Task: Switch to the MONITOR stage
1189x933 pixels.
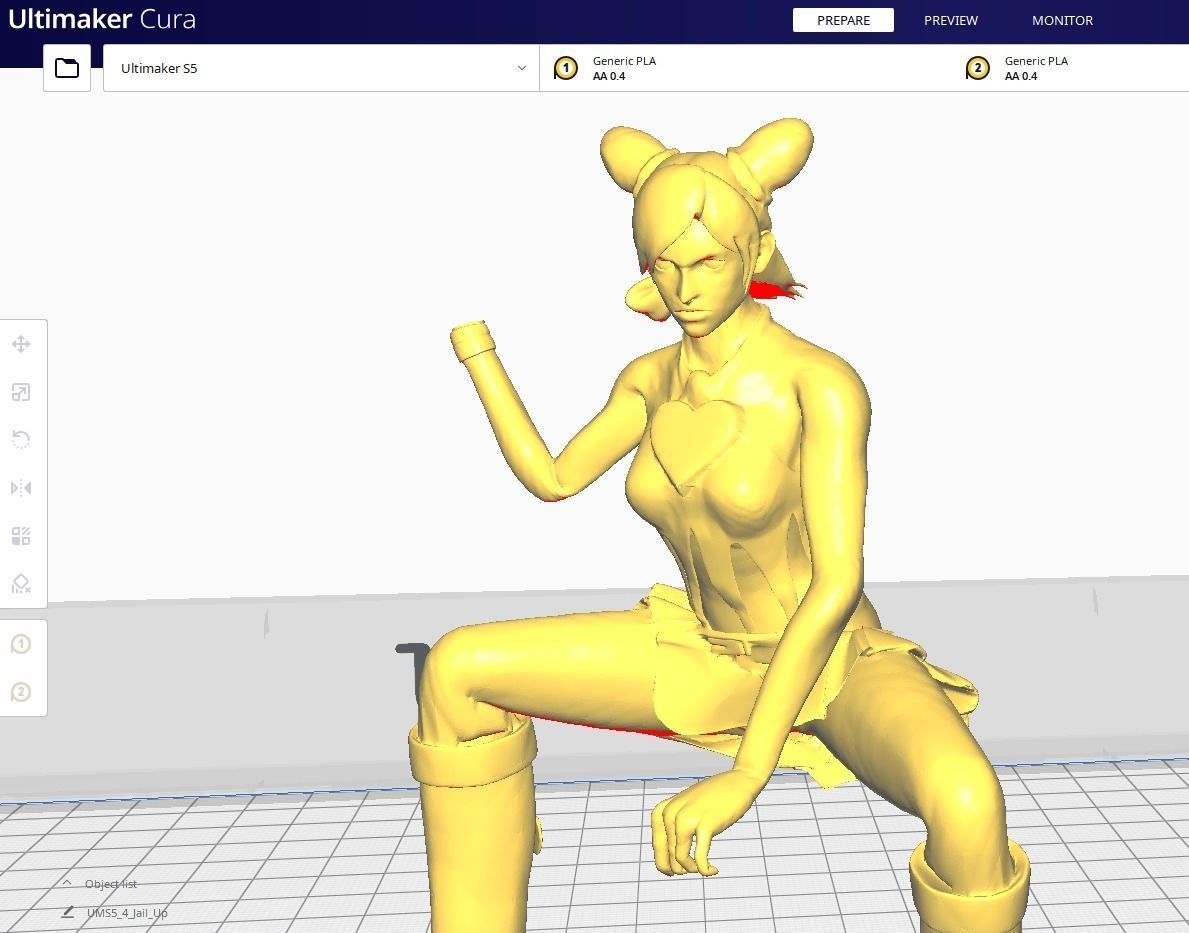Action: click(x=1062, y=20)
